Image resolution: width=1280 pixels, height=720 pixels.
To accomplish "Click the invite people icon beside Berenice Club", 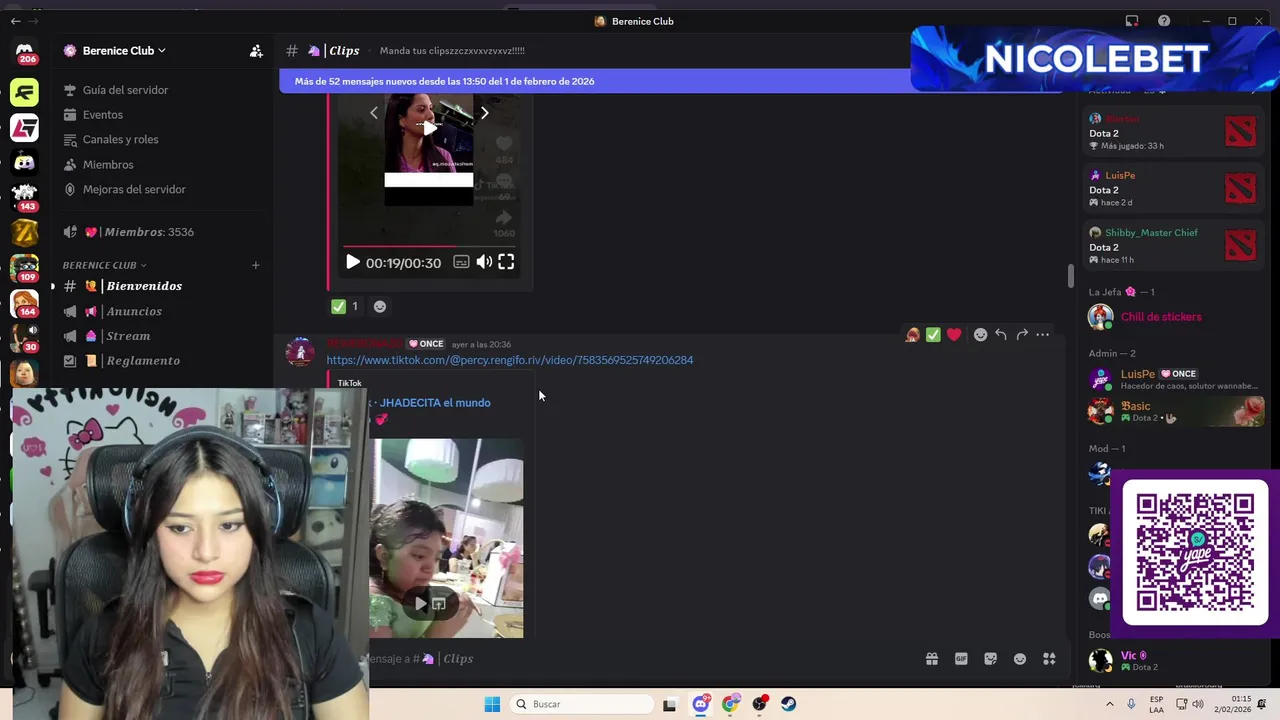I will point(256,51).
